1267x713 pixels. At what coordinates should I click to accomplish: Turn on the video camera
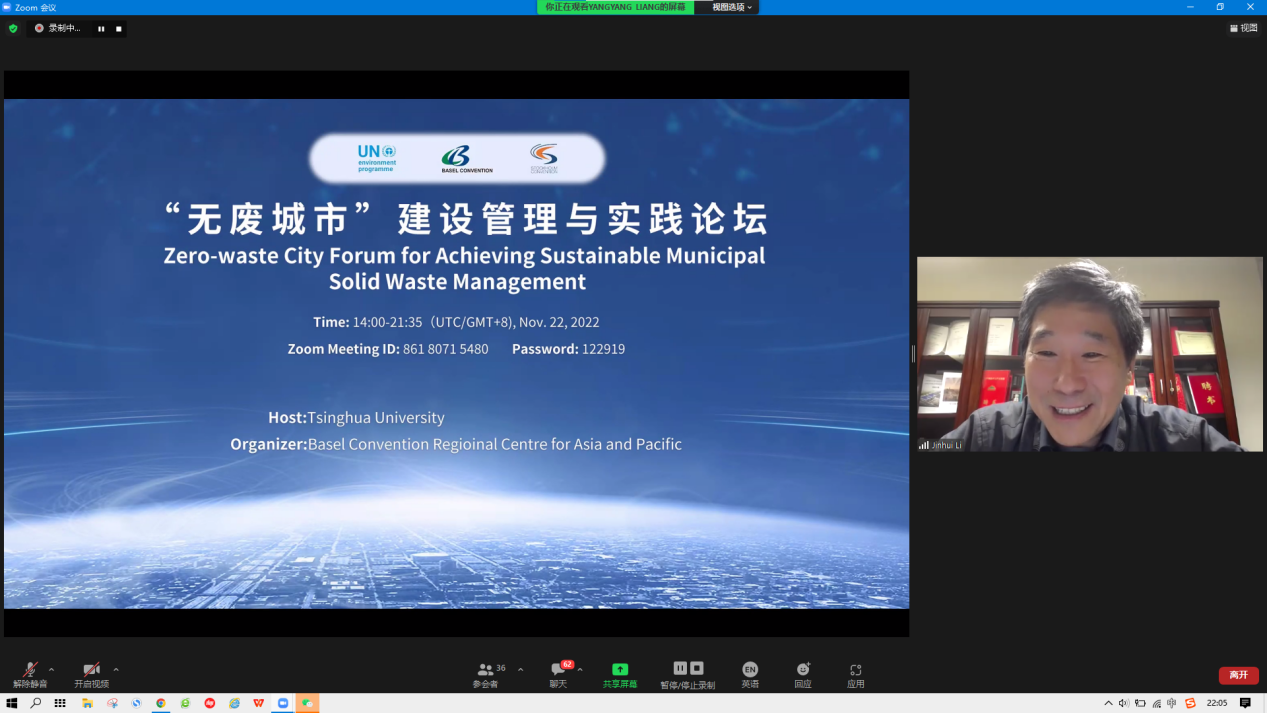click(91, 674)
